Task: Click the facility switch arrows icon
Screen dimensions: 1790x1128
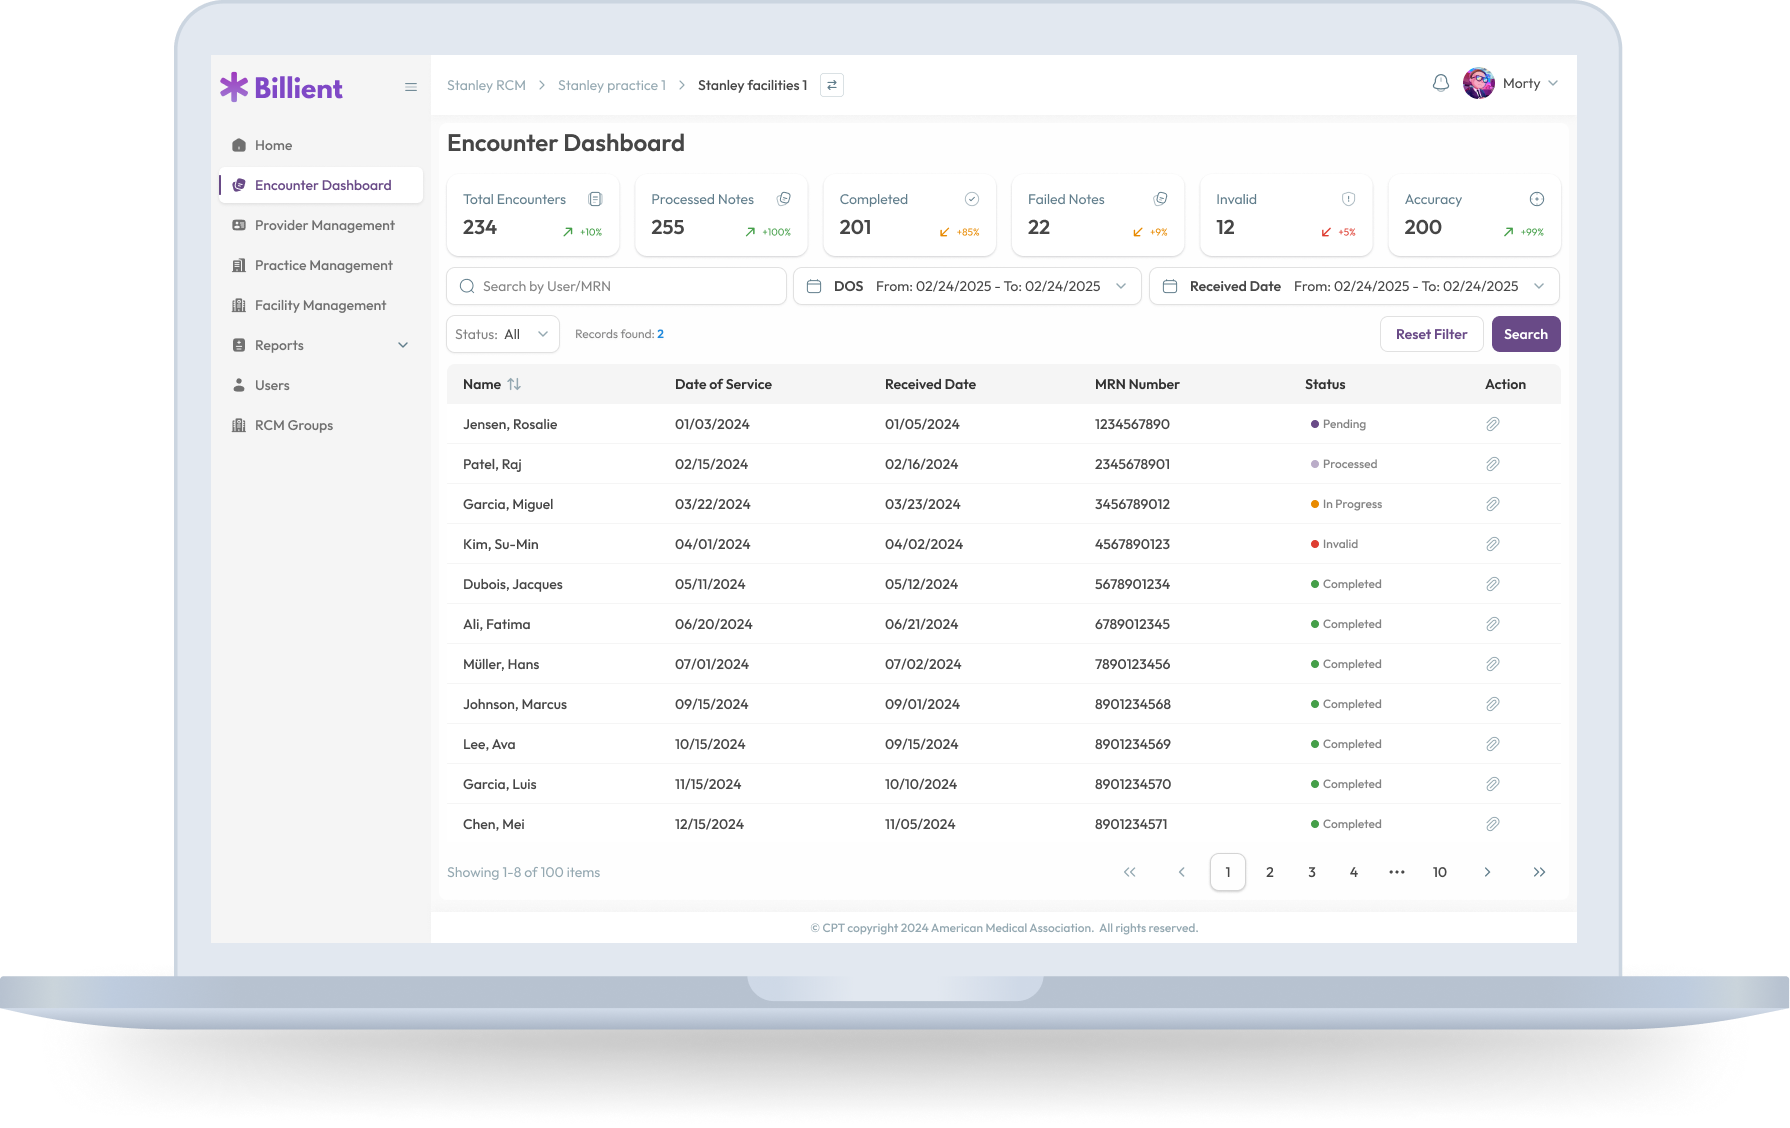Action: 831,85
